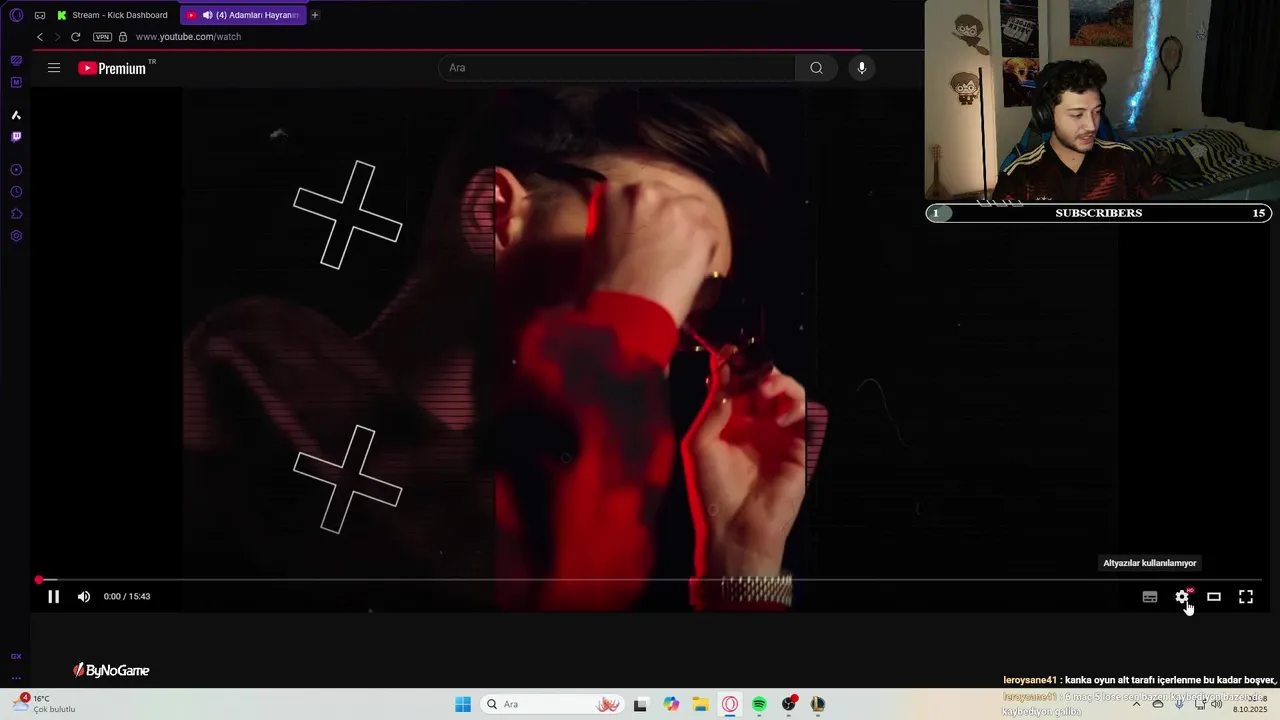Start voice search with microphone button
The image size is (1280, 720).
point(862,68)
